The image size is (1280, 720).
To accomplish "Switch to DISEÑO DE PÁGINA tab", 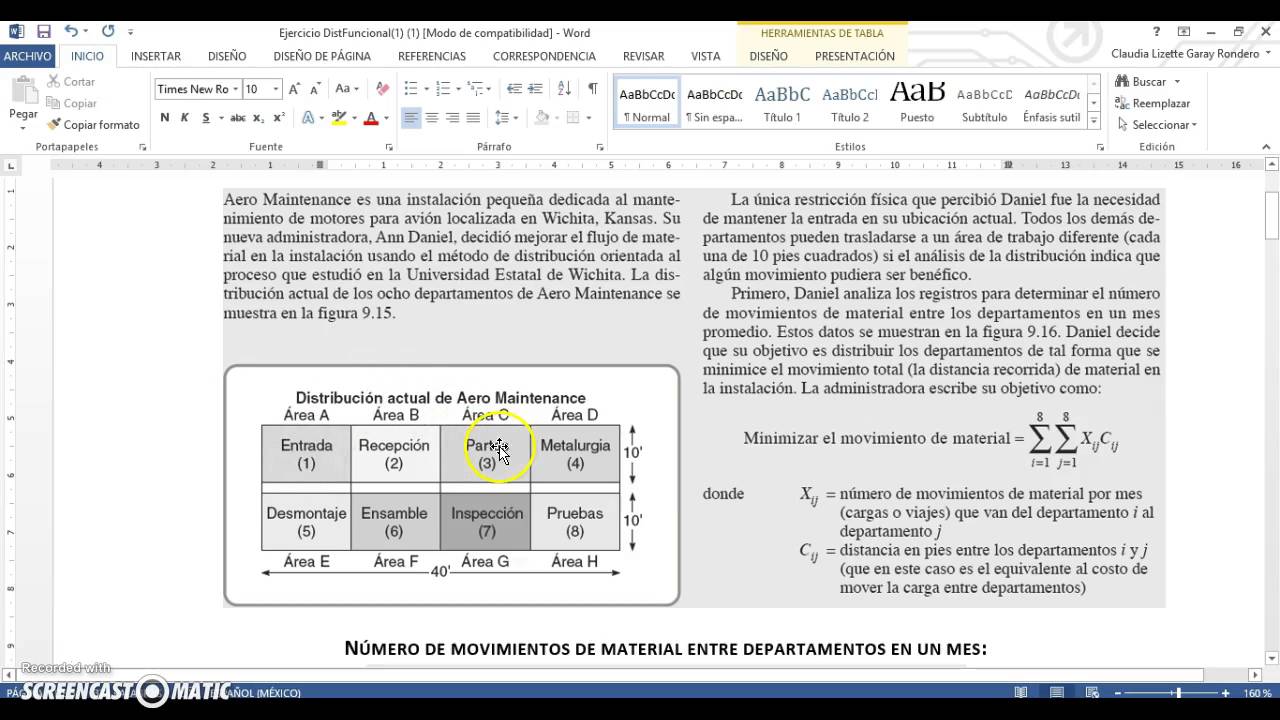I will pyautogui.click(x=322, y=56).
